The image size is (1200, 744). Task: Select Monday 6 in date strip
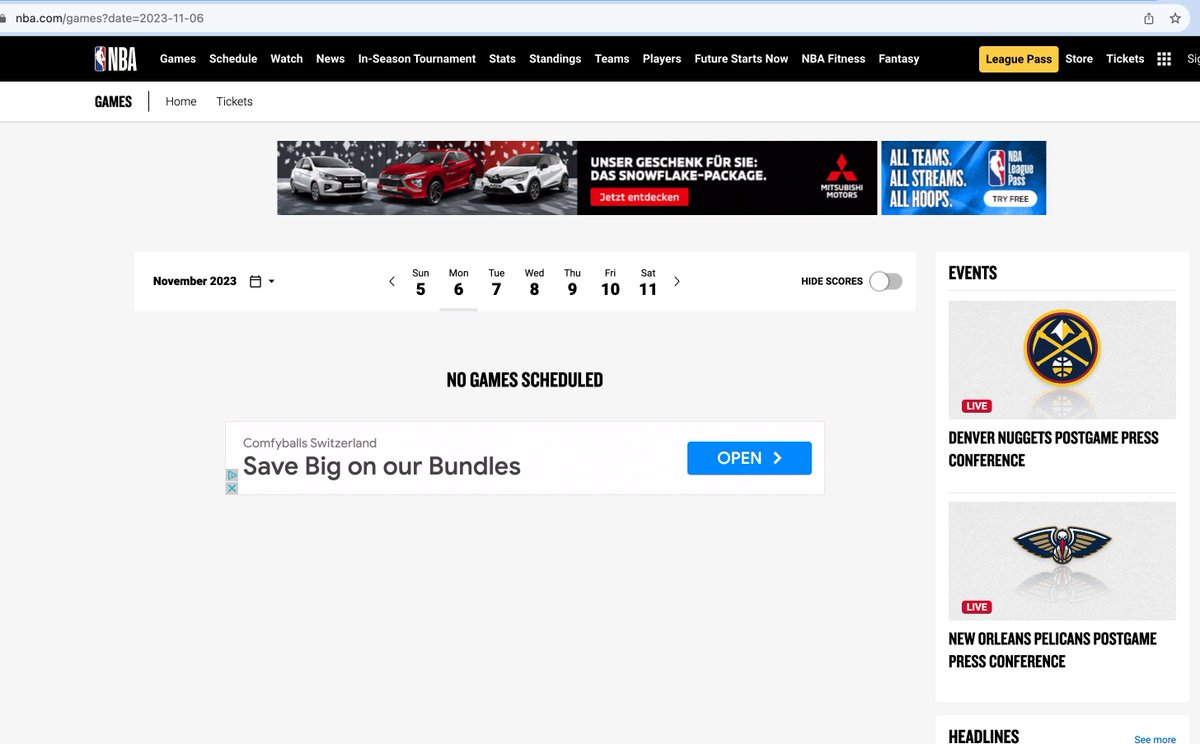(458, 282)
